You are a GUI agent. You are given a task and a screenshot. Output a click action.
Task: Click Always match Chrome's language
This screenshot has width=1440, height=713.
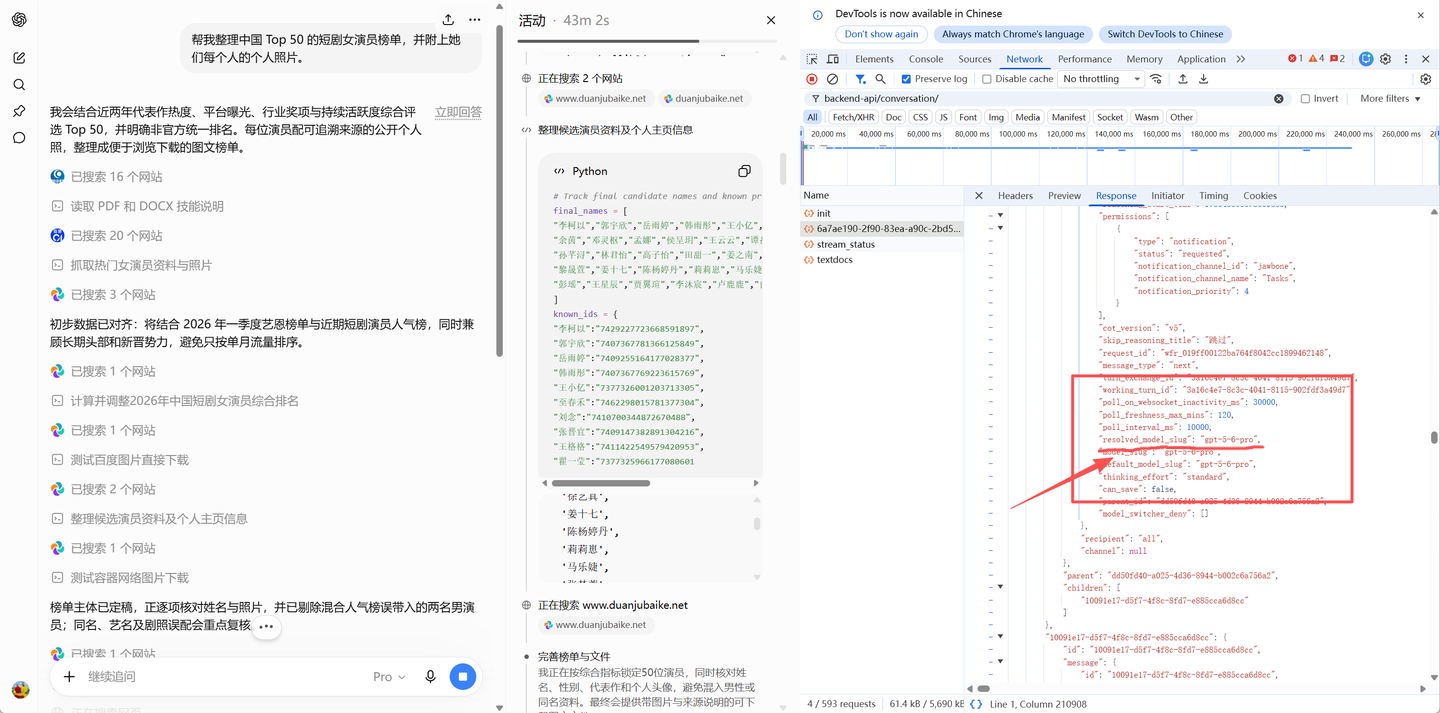(1013, 34)
